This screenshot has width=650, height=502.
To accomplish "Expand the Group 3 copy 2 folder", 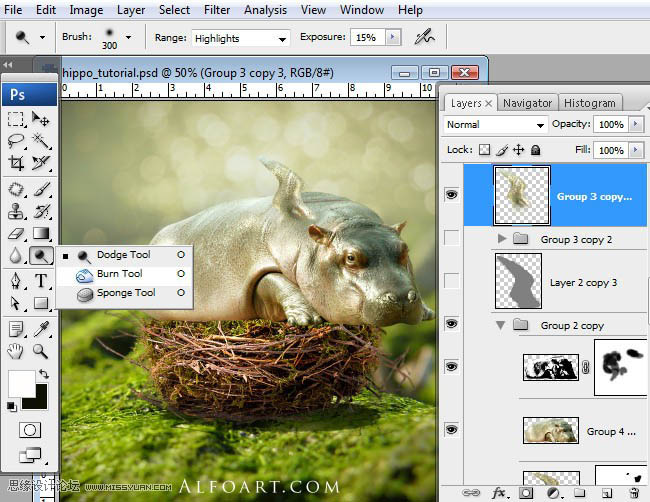I will (x=502, y=240).
